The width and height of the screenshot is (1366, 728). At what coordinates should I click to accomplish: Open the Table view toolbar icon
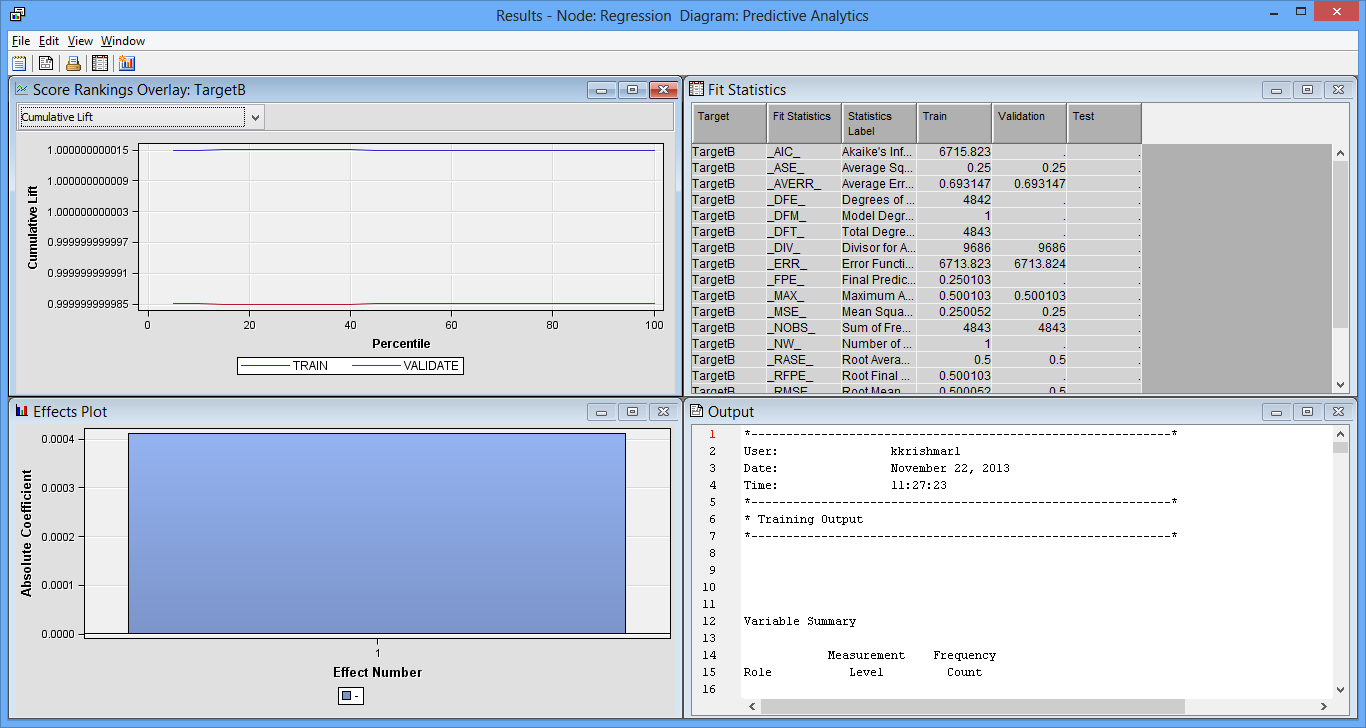tap(100, 62)
